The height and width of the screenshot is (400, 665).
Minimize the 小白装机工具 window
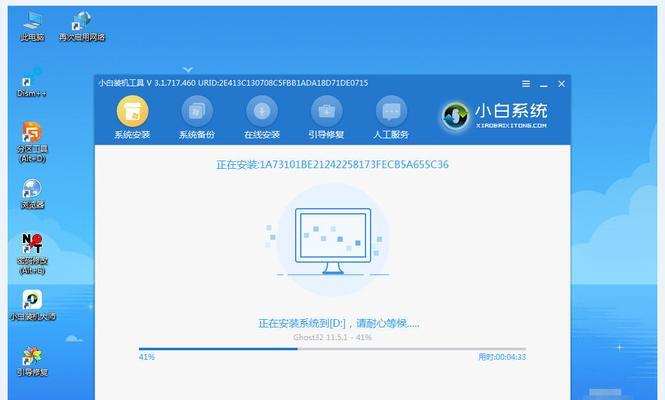544,84
